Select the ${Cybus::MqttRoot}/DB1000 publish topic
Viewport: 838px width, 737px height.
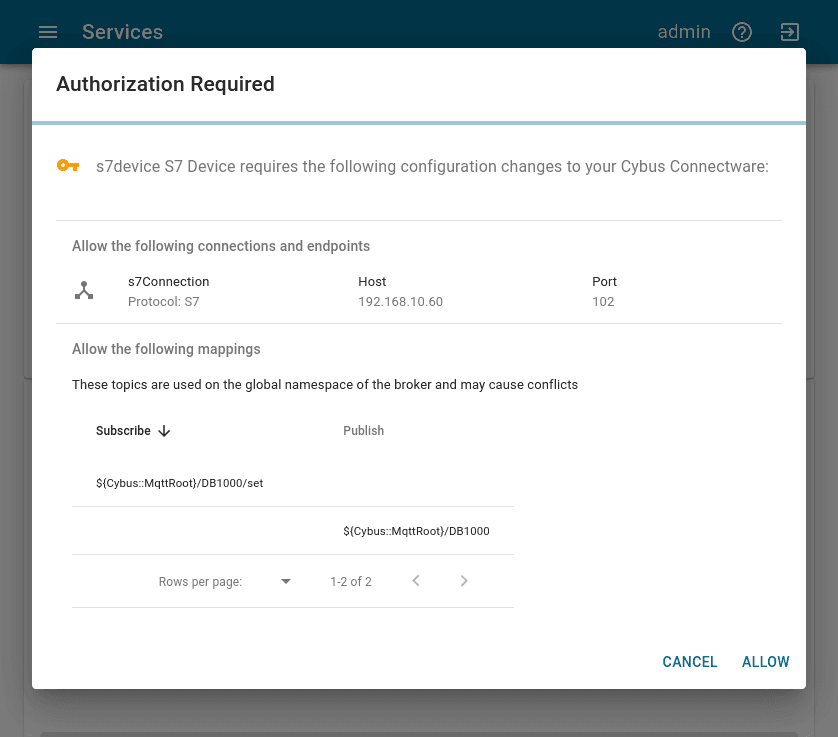point(416,531)
